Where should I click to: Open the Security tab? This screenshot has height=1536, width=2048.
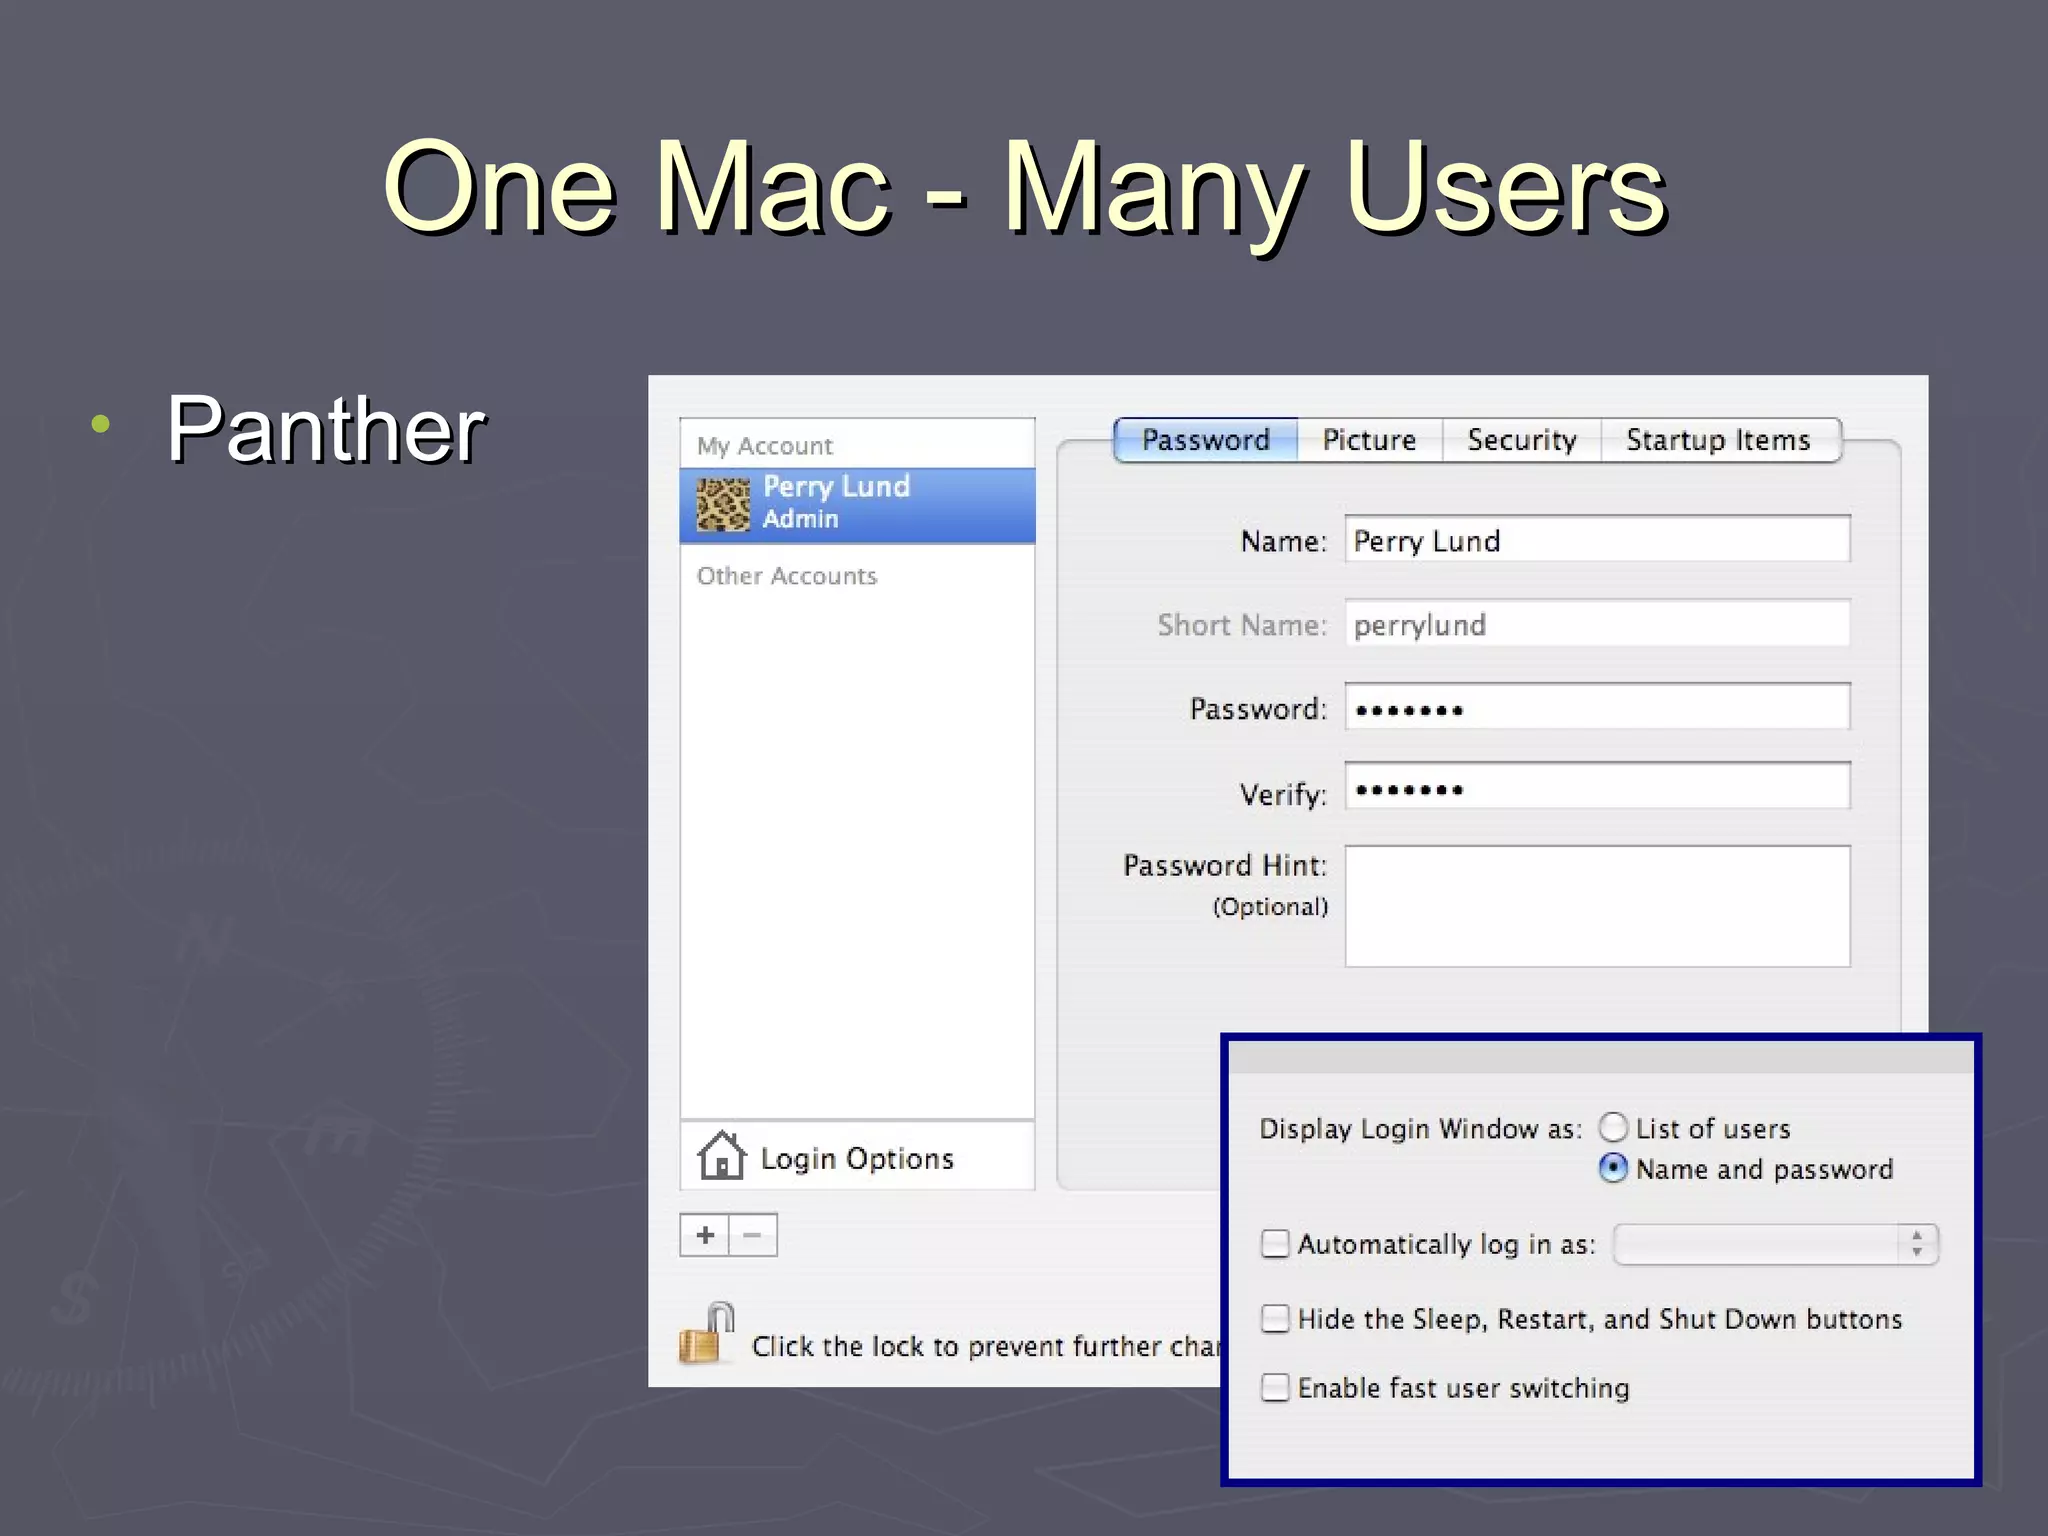tap(1521, 440)
